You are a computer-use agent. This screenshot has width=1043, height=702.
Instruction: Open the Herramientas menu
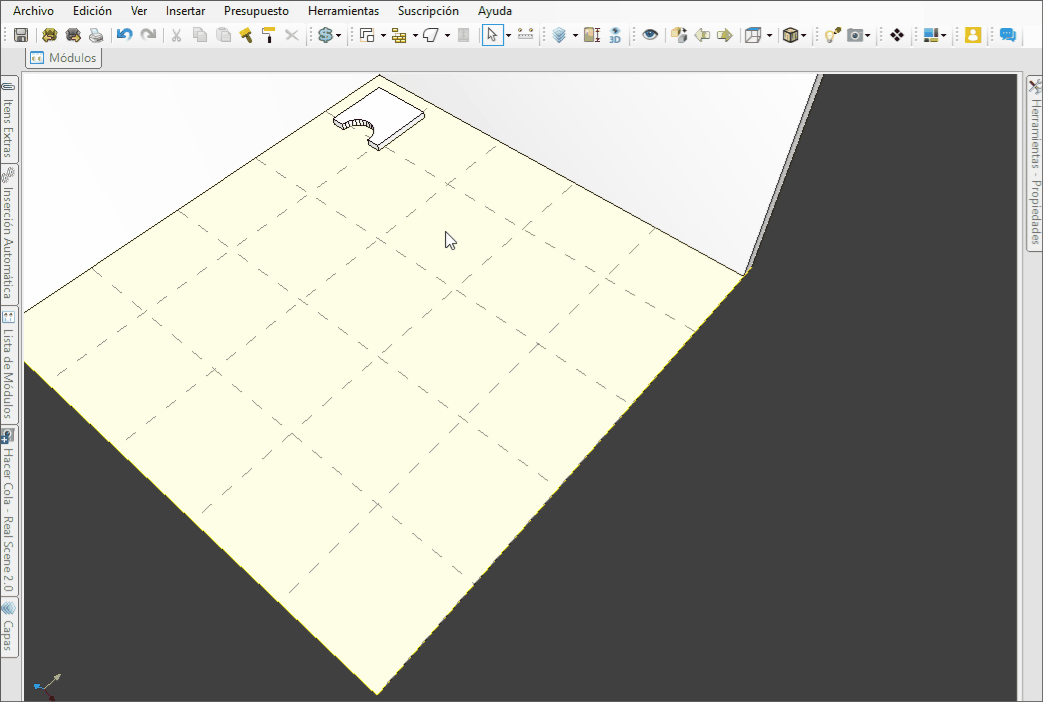point(343,11)
